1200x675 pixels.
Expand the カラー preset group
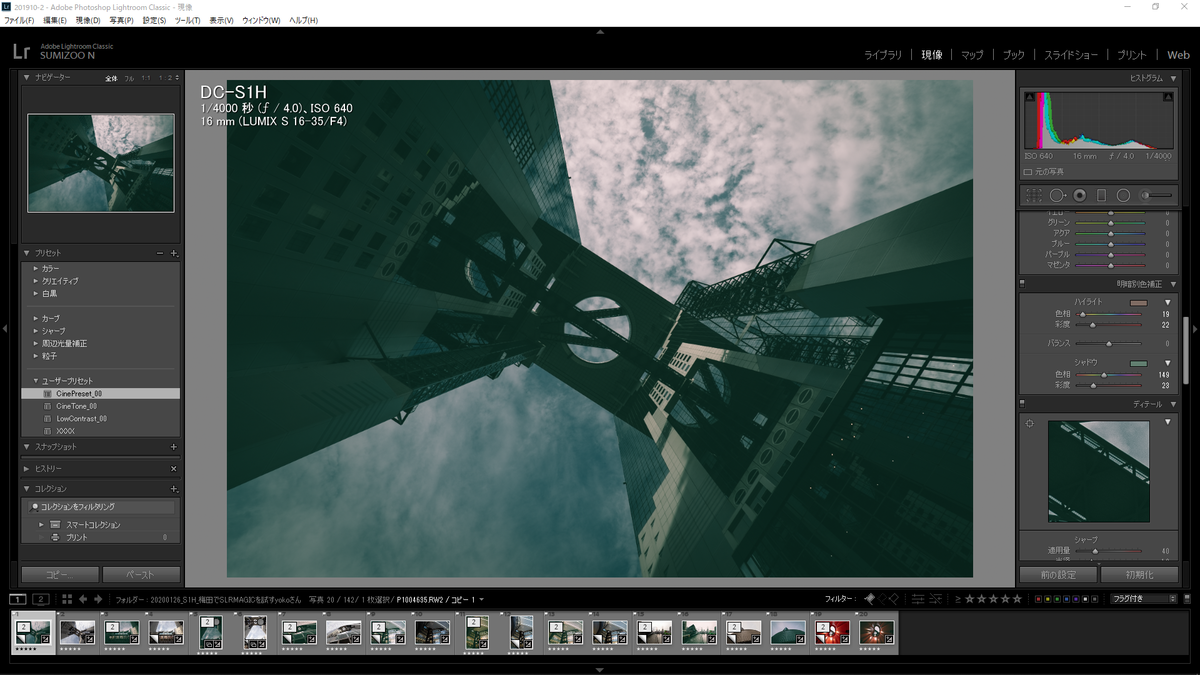click(x=37, y=269)
